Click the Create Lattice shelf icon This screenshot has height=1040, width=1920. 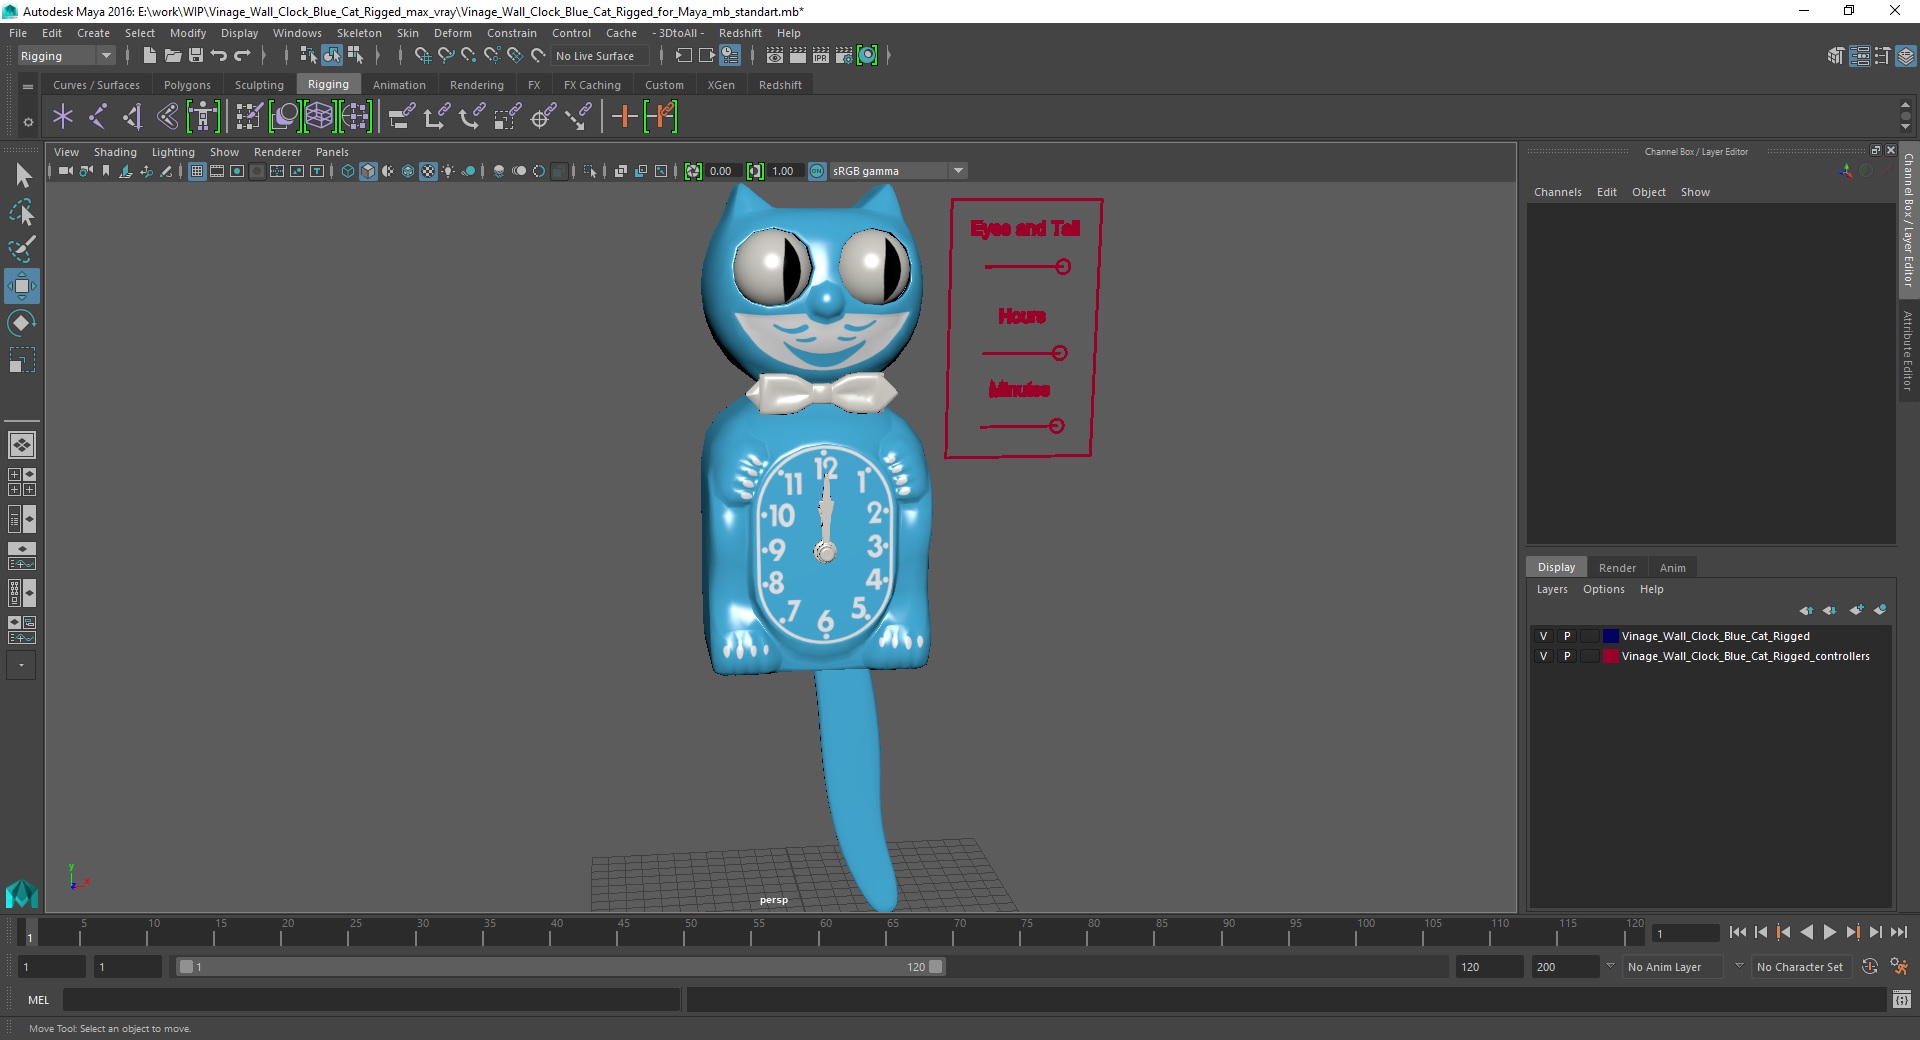coord(319,117)
